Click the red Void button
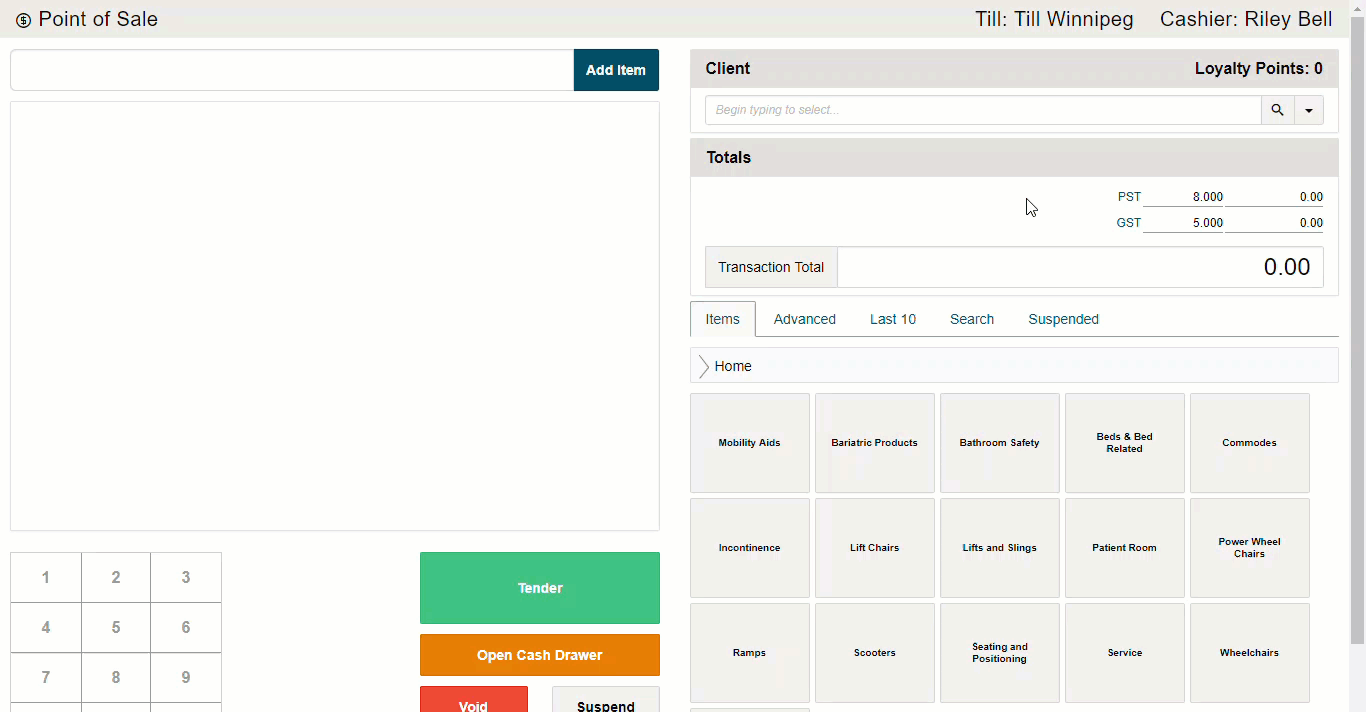Image resolution: width=1366 pixels, height=712 pixels. tap(474, 699)
